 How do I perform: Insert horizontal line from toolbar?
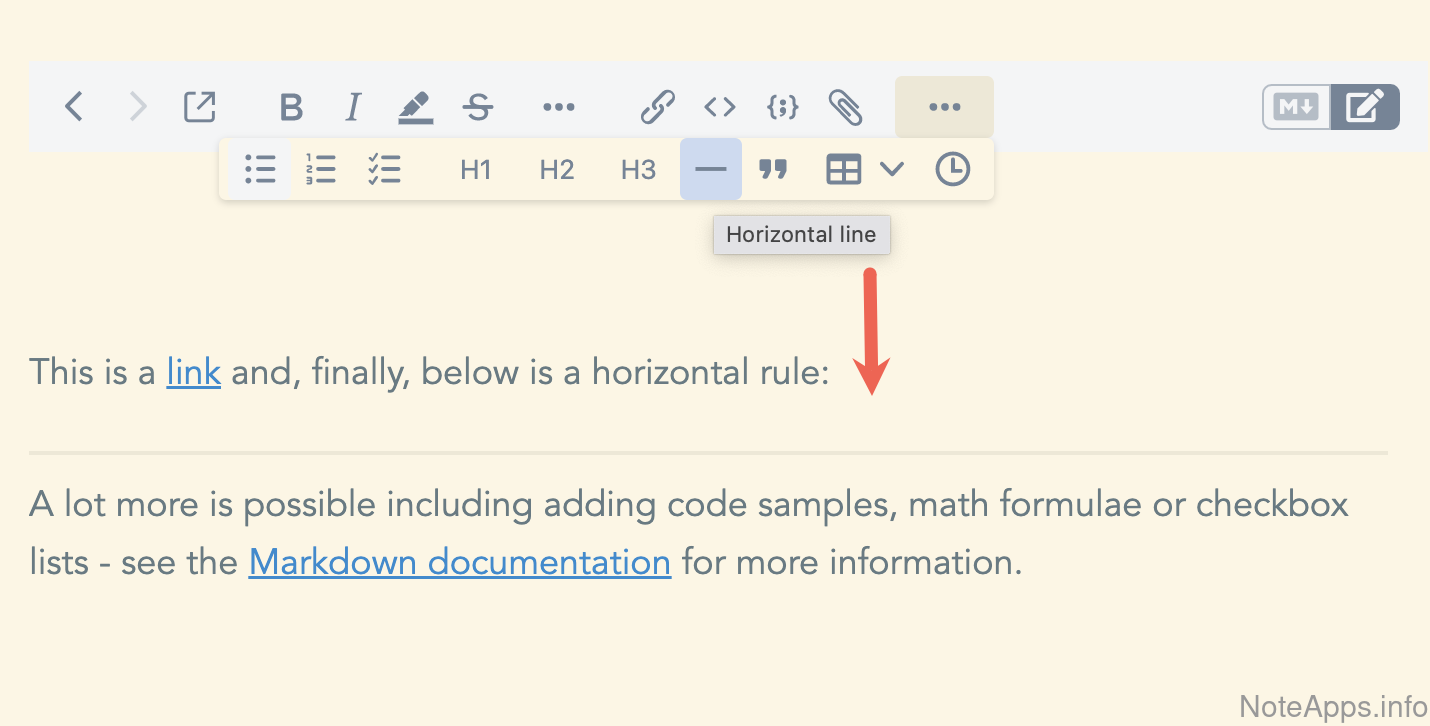pyautogui.click(x=711, y=170)
